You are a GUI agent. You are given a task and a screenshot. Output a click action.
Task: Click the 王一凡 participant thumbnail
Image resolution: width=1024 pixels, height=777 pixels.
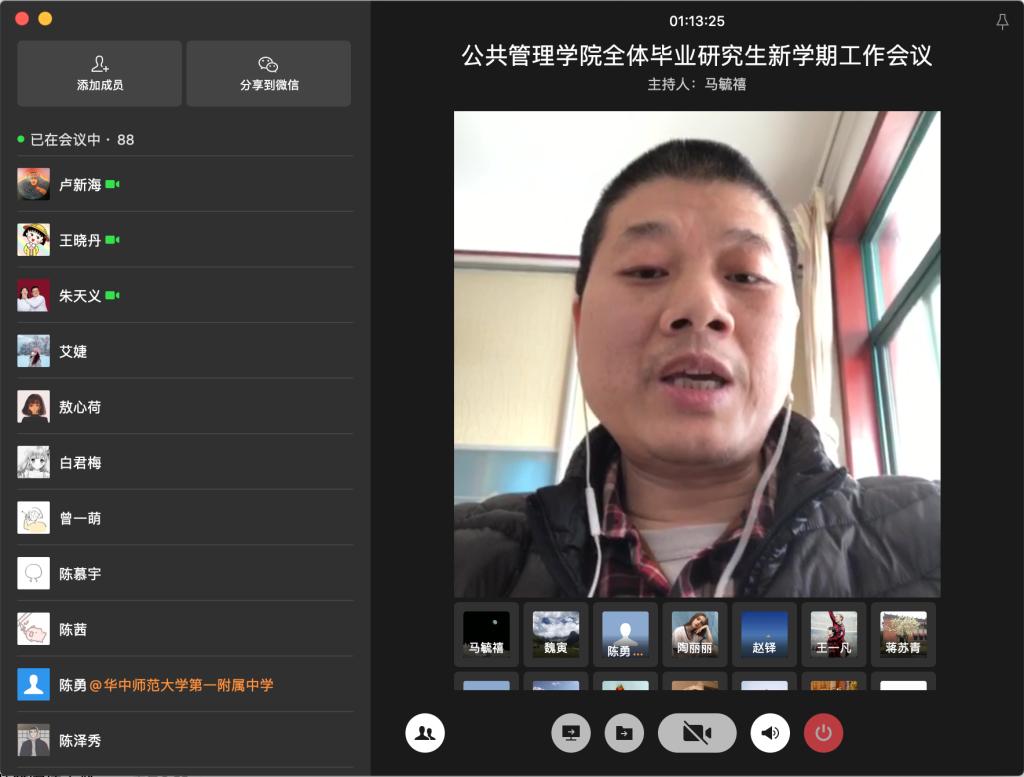833,634
